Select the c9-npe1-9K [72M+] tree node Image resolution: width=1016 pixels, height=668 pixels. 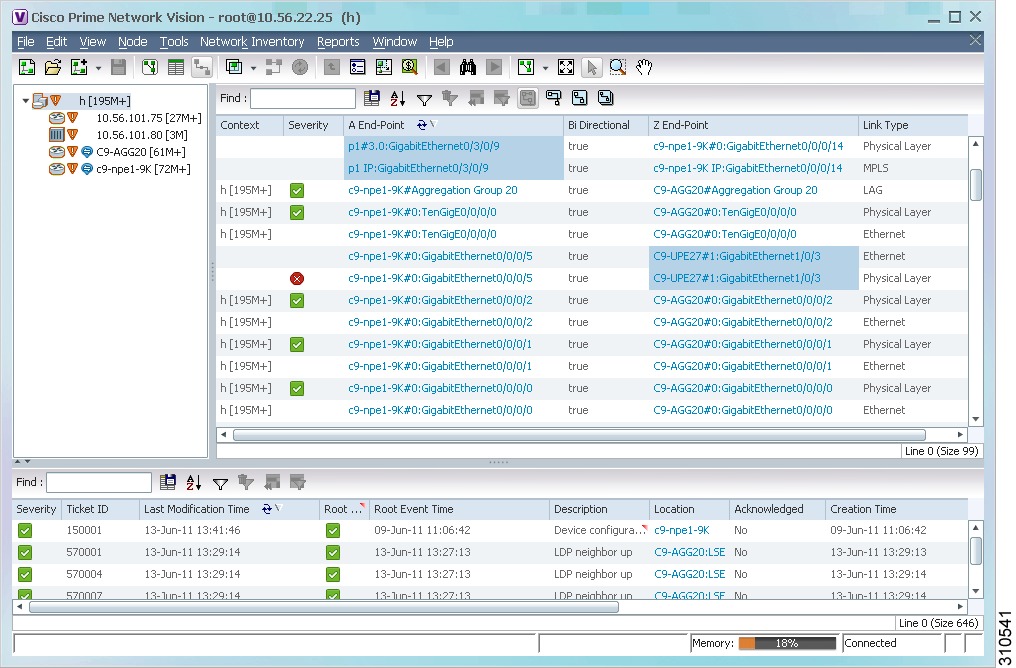(x=143, y=169)
